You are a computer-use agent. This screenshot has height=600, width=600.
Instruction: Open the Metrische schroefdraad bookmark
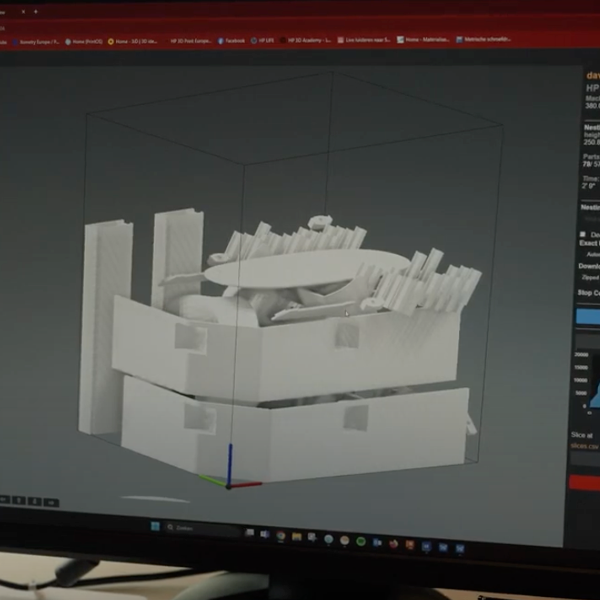483,39
